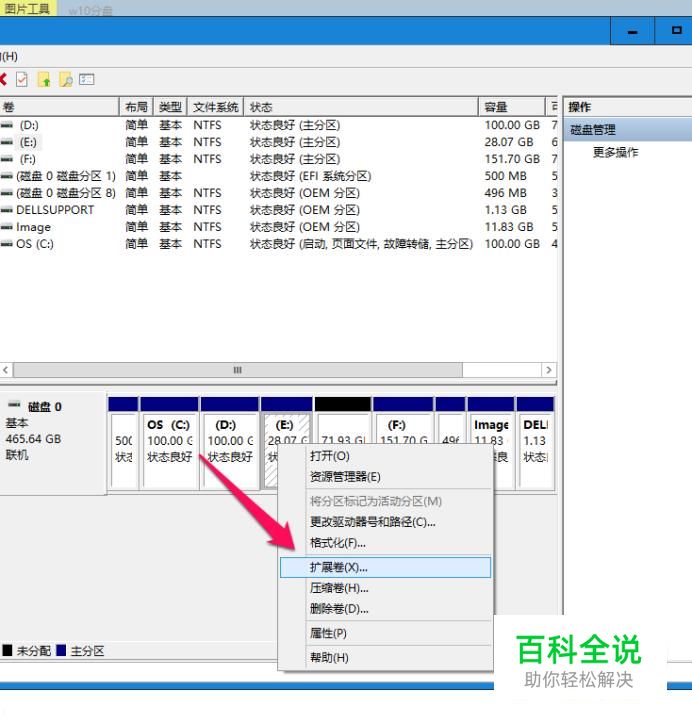Click the 28.07 GB capacity cell for (E:)
Screen dimensions: 692x724
(x=509, y=142)
